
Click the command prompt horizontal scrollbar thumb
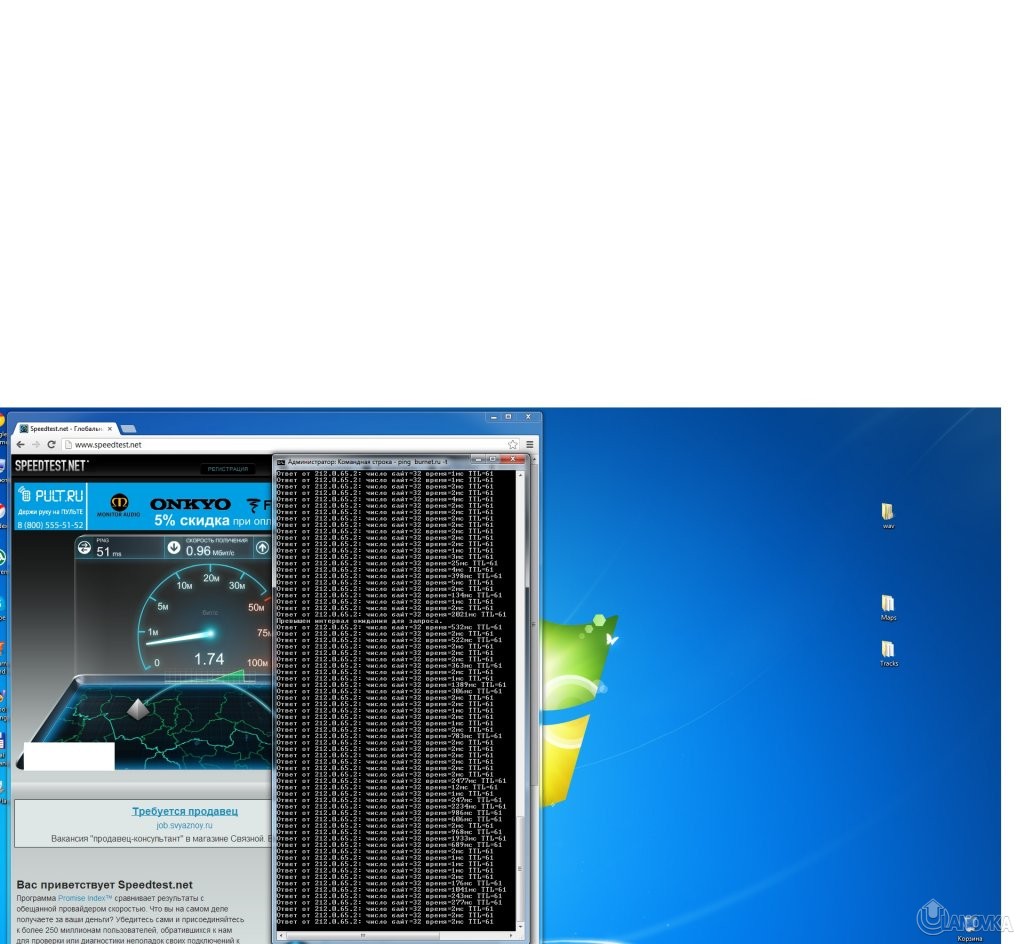(361, 936)
